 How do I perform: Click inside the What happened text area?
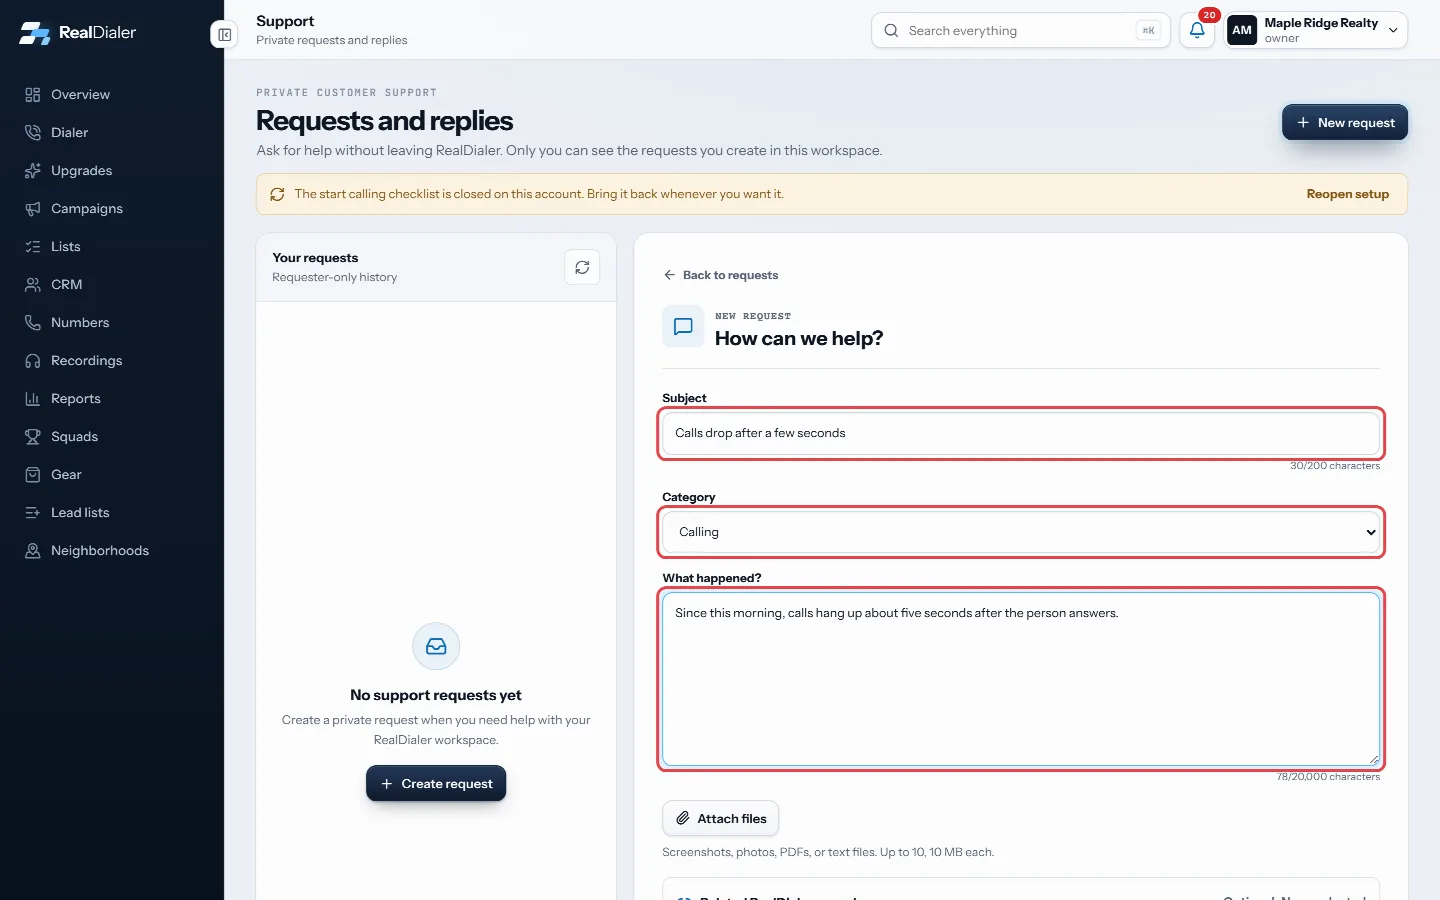(1021, 679)
